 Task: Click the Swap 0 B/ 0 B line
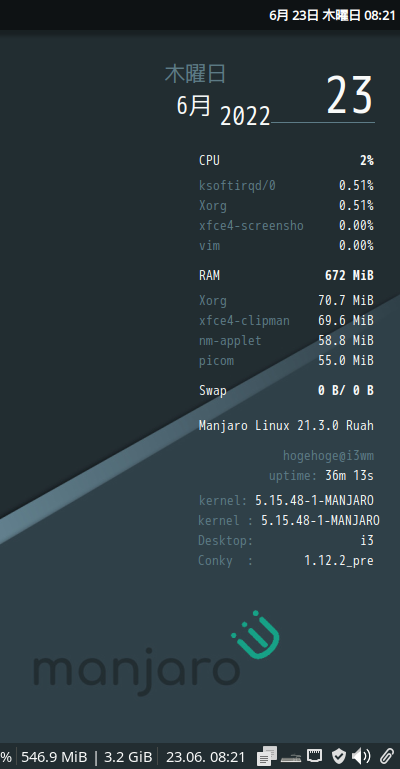click(x=286, y=391)
